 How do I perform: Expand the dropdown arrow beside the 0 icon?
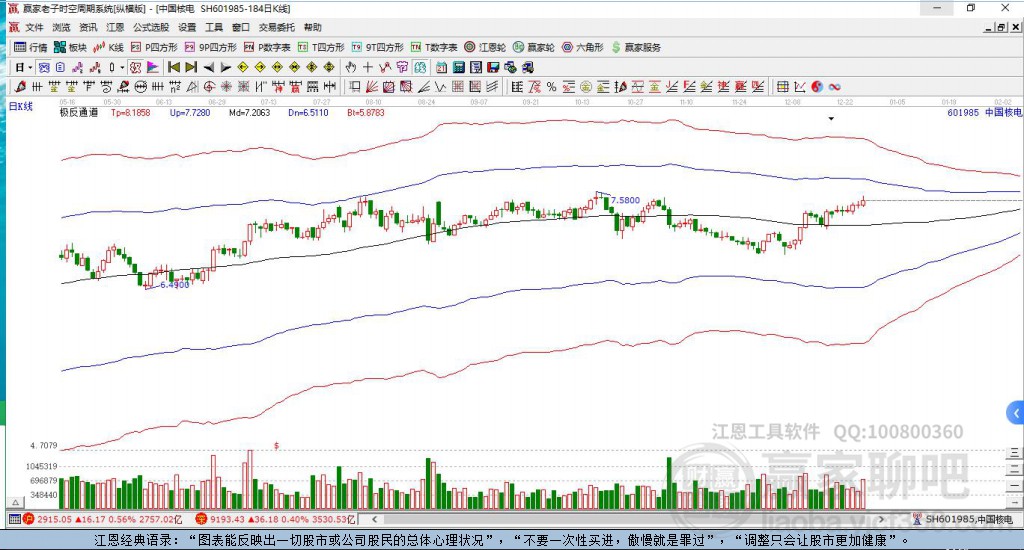(x=122, y=67)
